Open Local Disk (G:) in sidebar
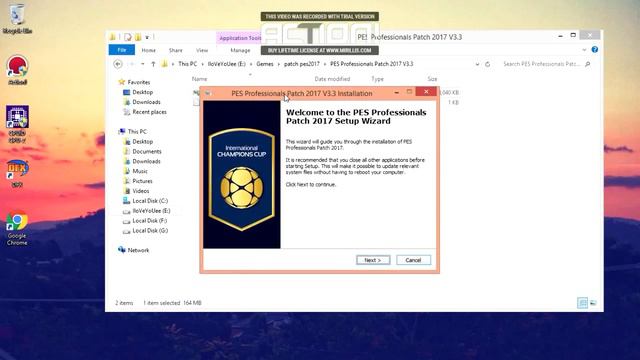 pos(150,231)
